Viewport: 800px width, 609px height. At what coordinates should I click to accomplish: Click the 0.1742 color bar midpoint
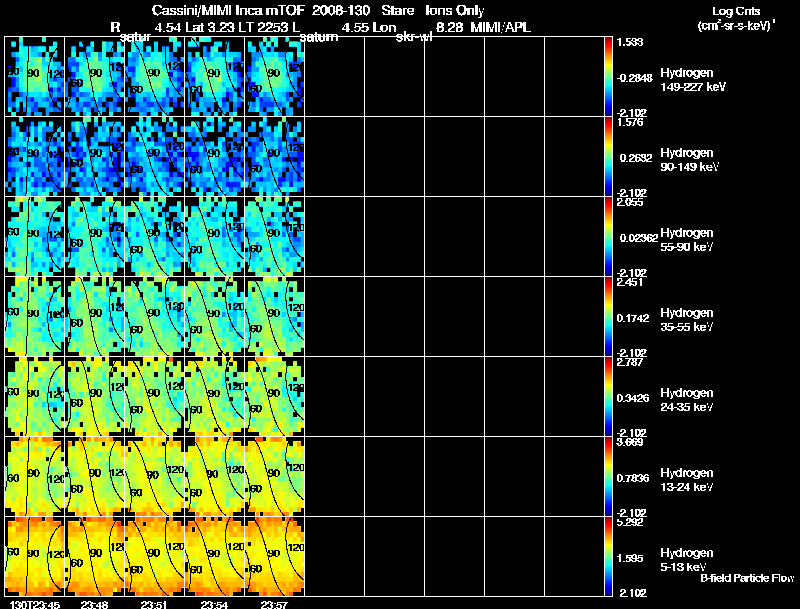[633, 318]
